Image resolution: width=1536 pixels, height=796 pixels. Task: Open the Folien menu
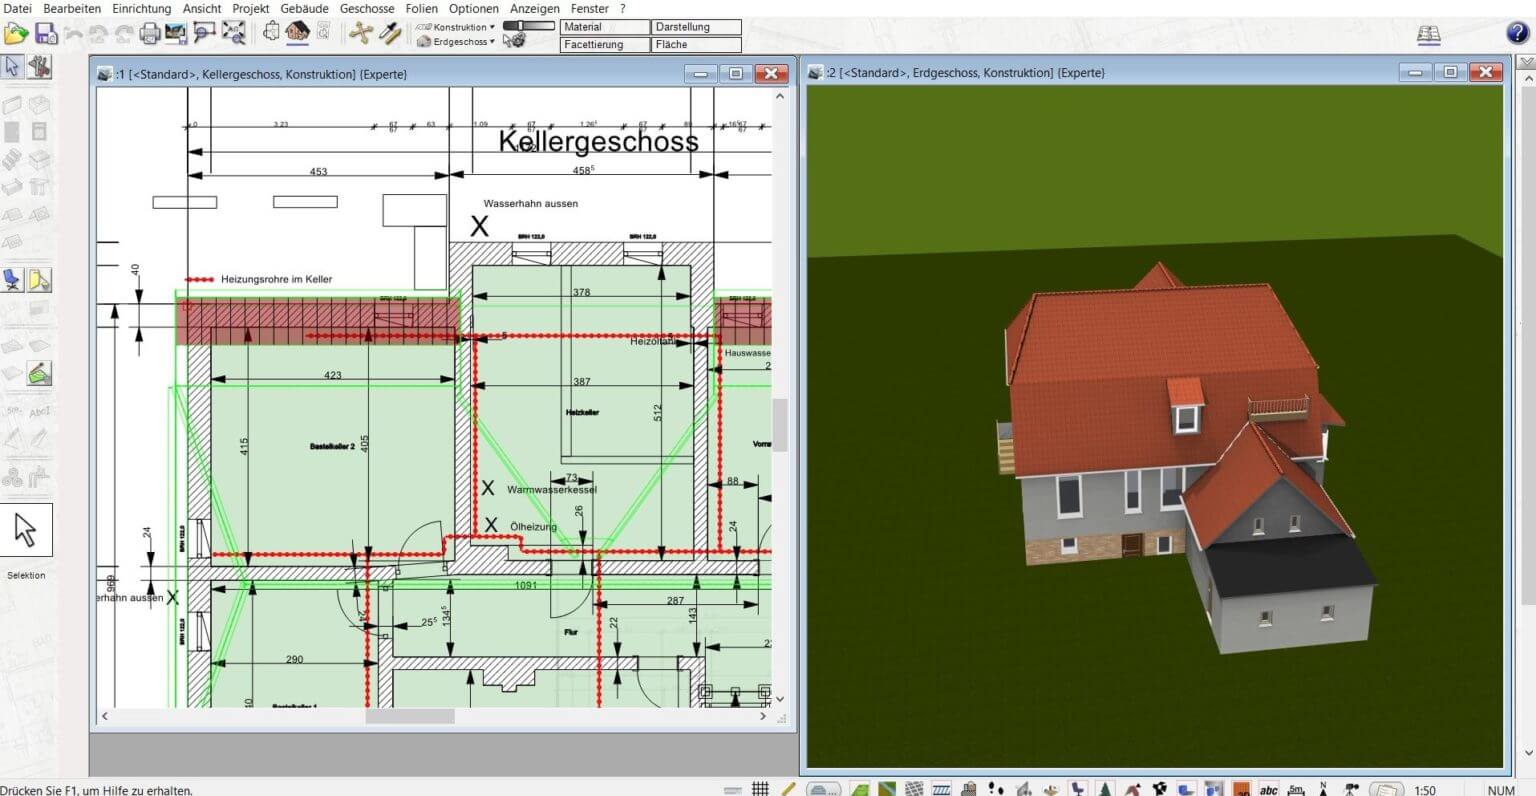pos(421,8)
